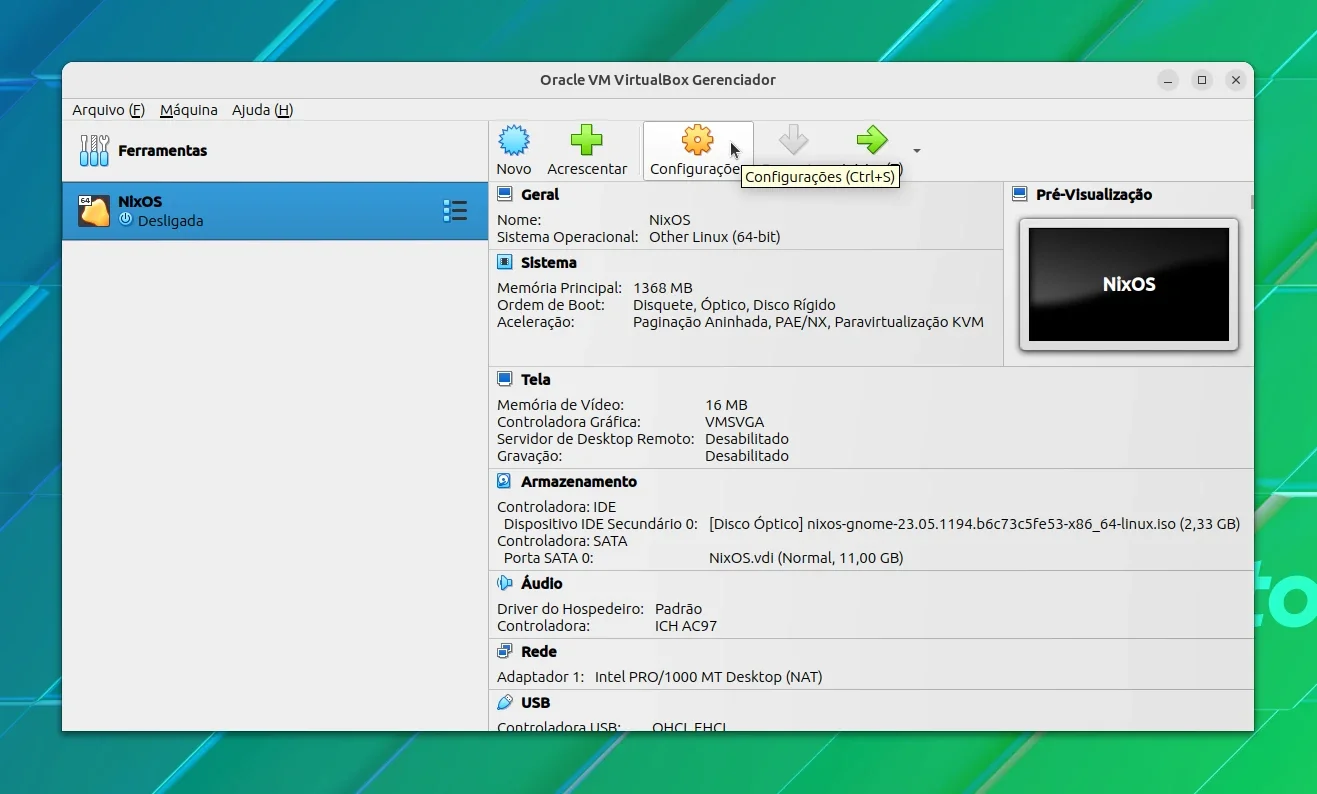Open the Máquina menu

click(x=189, y=110)
